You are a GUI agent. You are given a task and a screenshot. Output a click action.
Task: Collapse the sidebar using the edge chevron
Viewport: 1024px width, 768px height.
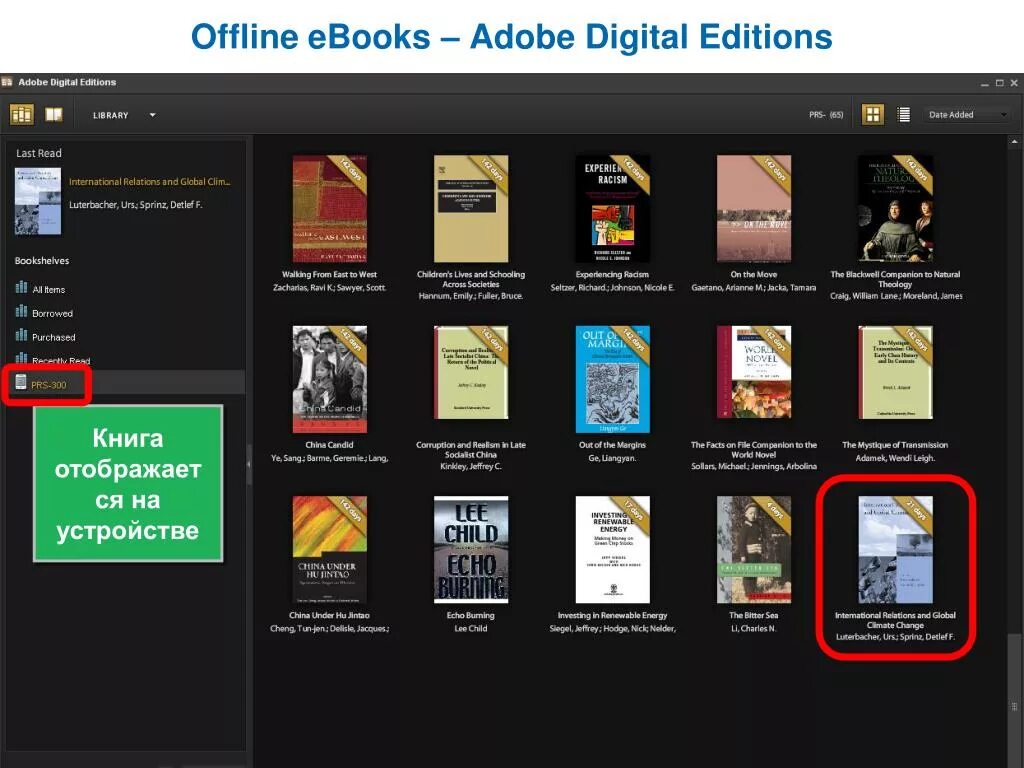coord(249,463)
